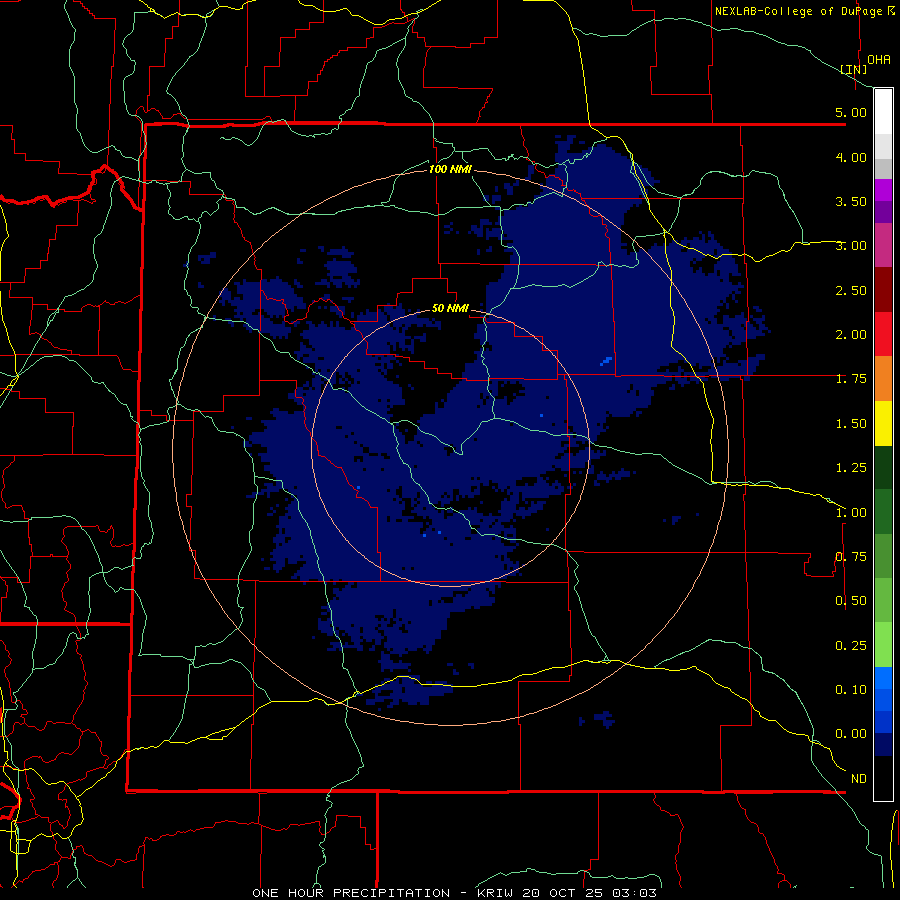Click the ND legend label
The image size is (900, 900).
859,779
